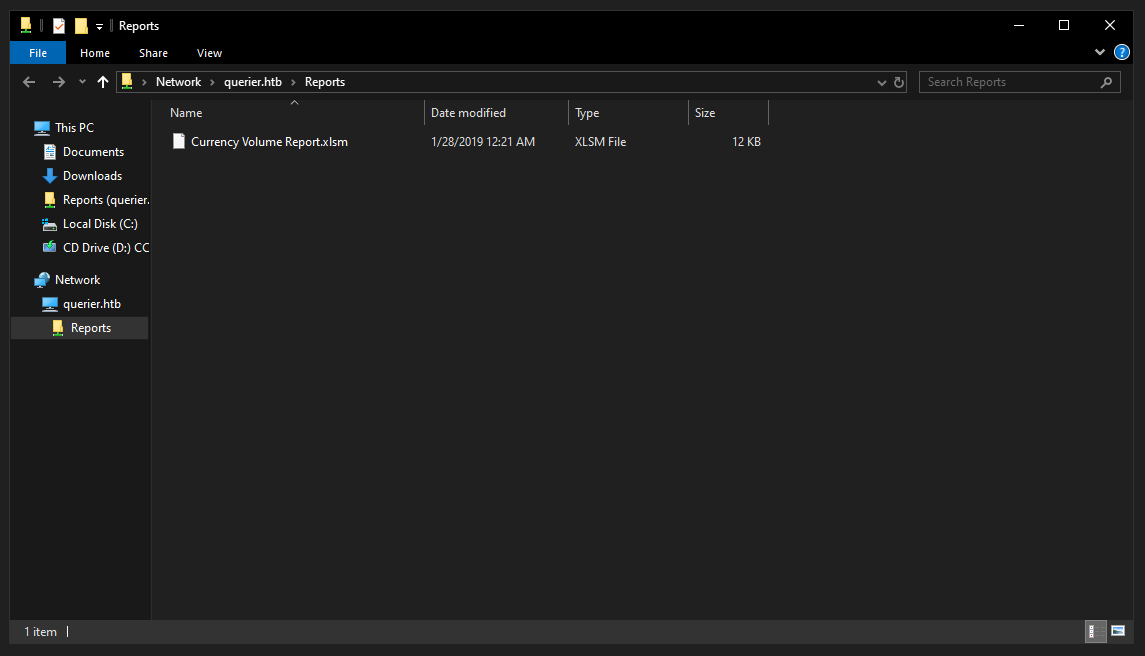Select Currency Volume Report.xlsm file
Viewport: 1145px width, 656px height.
269,142
